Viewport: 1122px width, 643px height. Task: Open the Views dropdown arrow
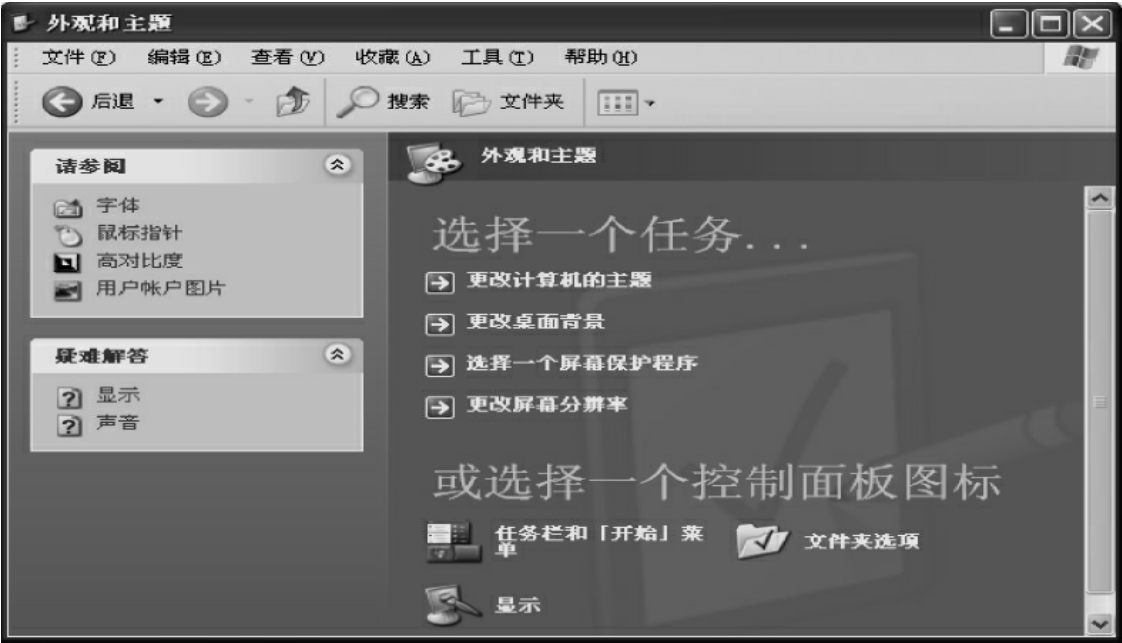point(650,103)
